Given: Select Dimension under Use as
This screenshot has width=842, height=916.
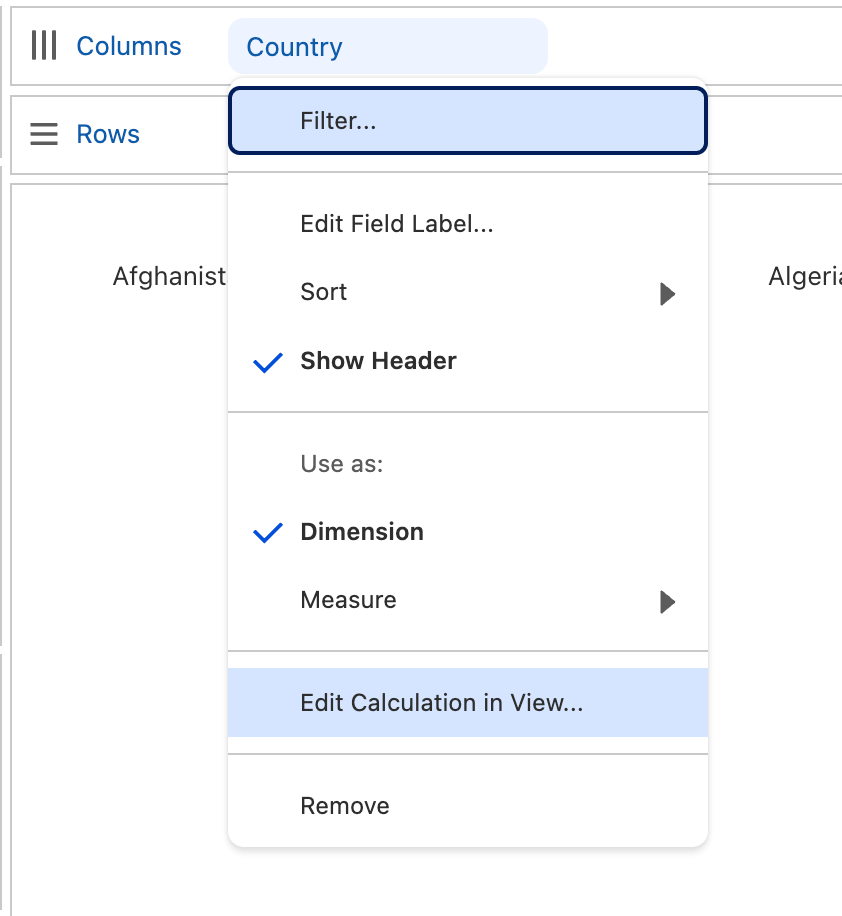Looking at the screenshot, I should [362, 532].
